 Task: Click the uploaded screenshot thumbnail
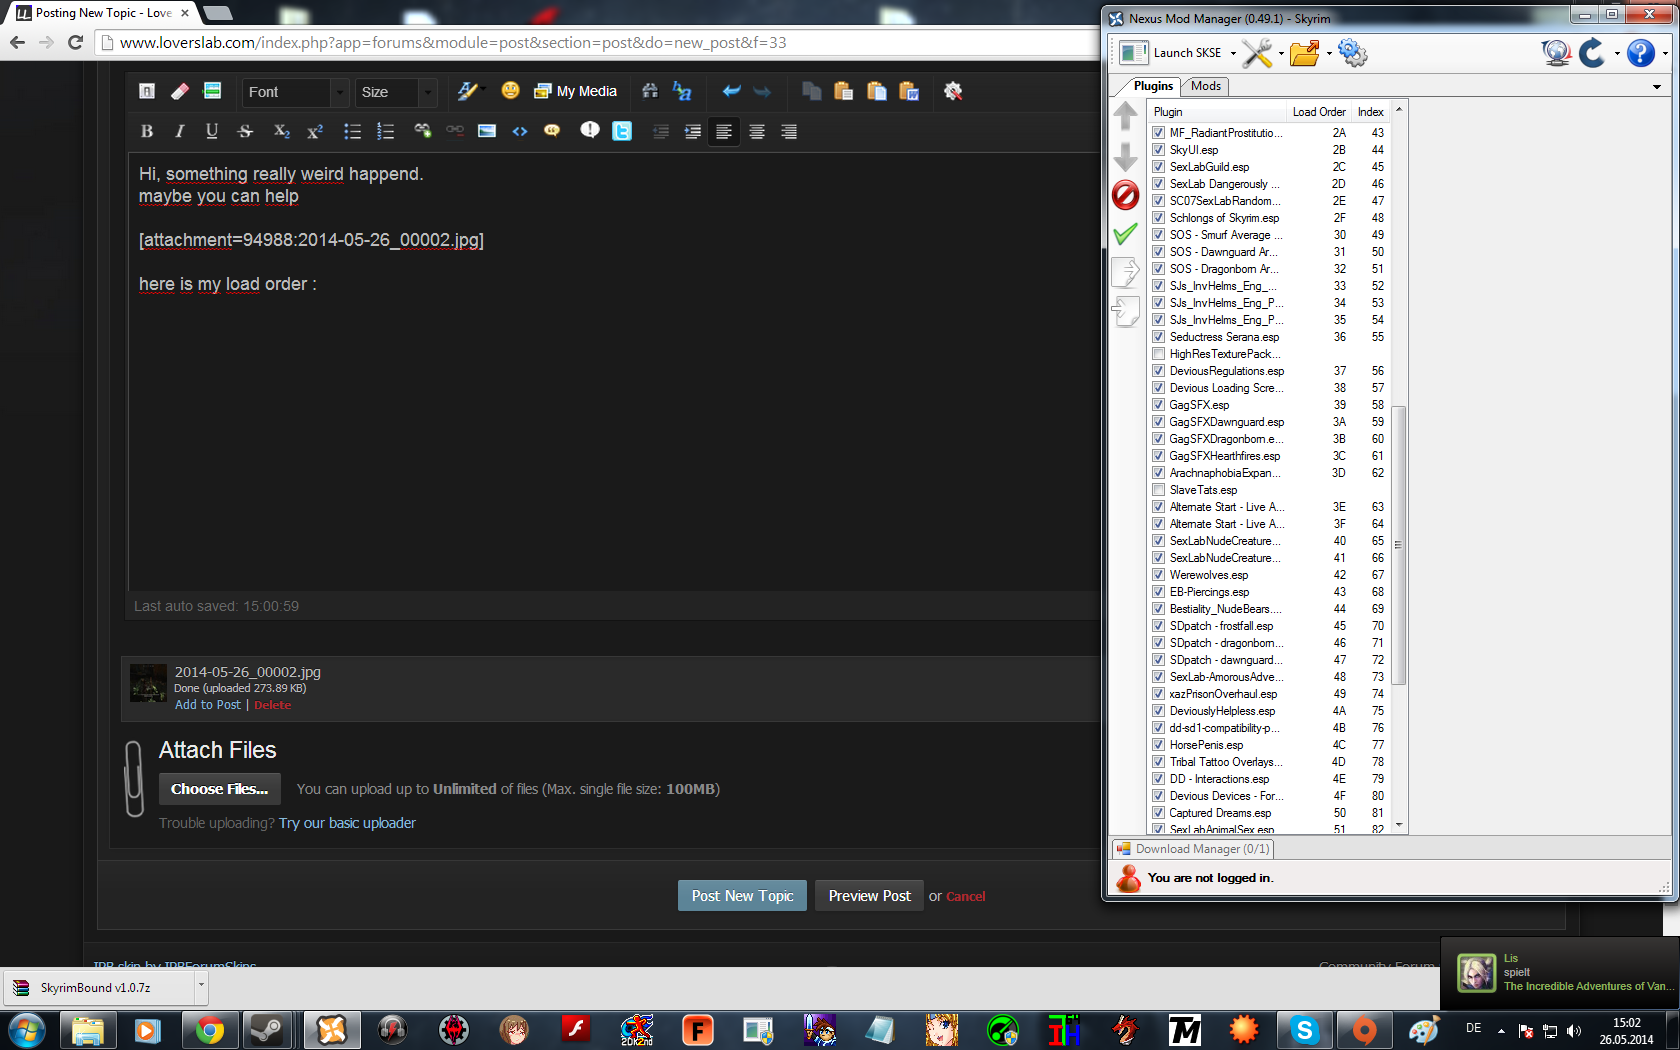pos(148,683)
